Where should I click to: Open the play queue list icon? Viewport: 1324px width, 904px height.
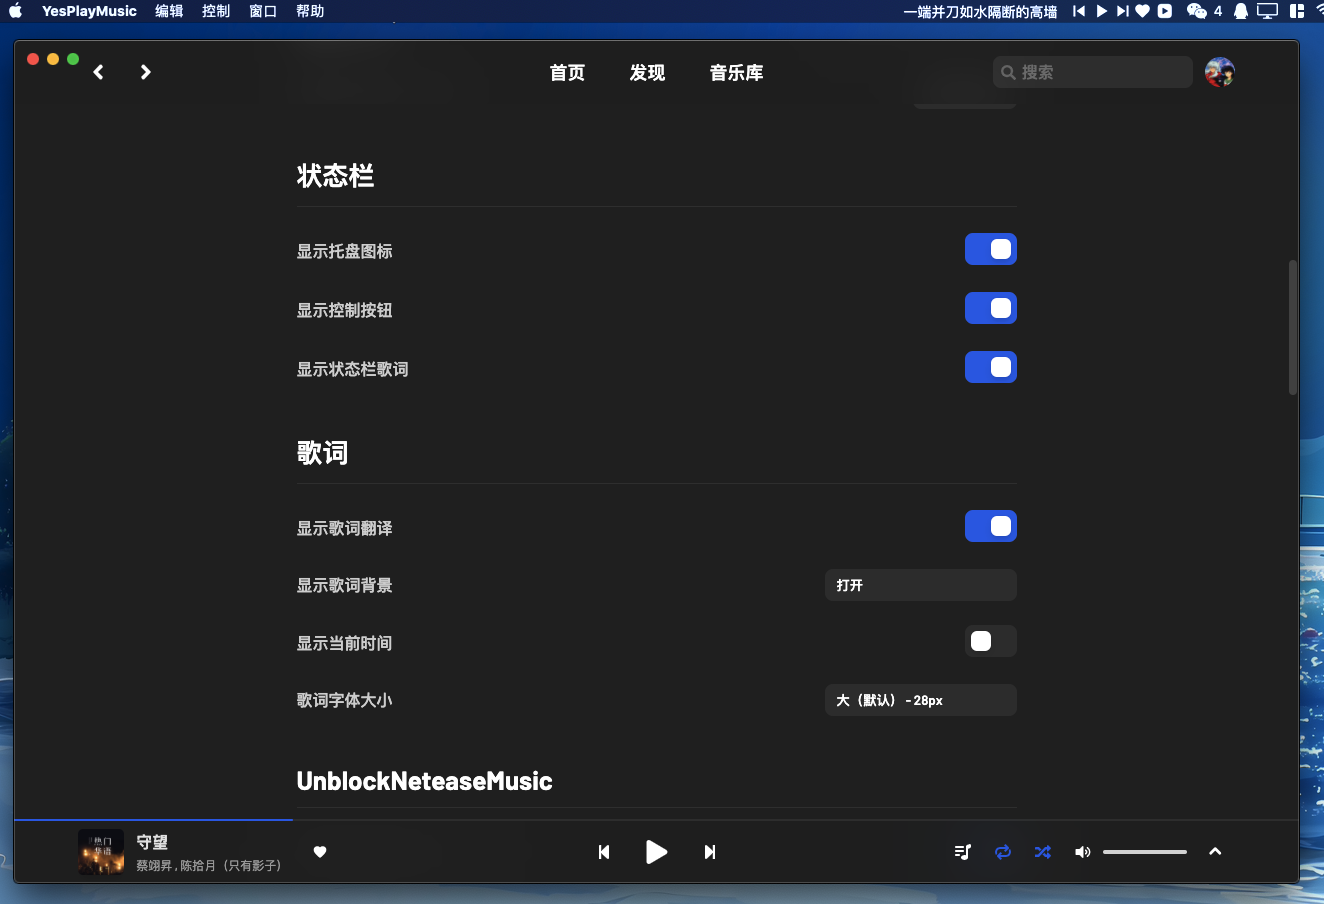(963, 852)
